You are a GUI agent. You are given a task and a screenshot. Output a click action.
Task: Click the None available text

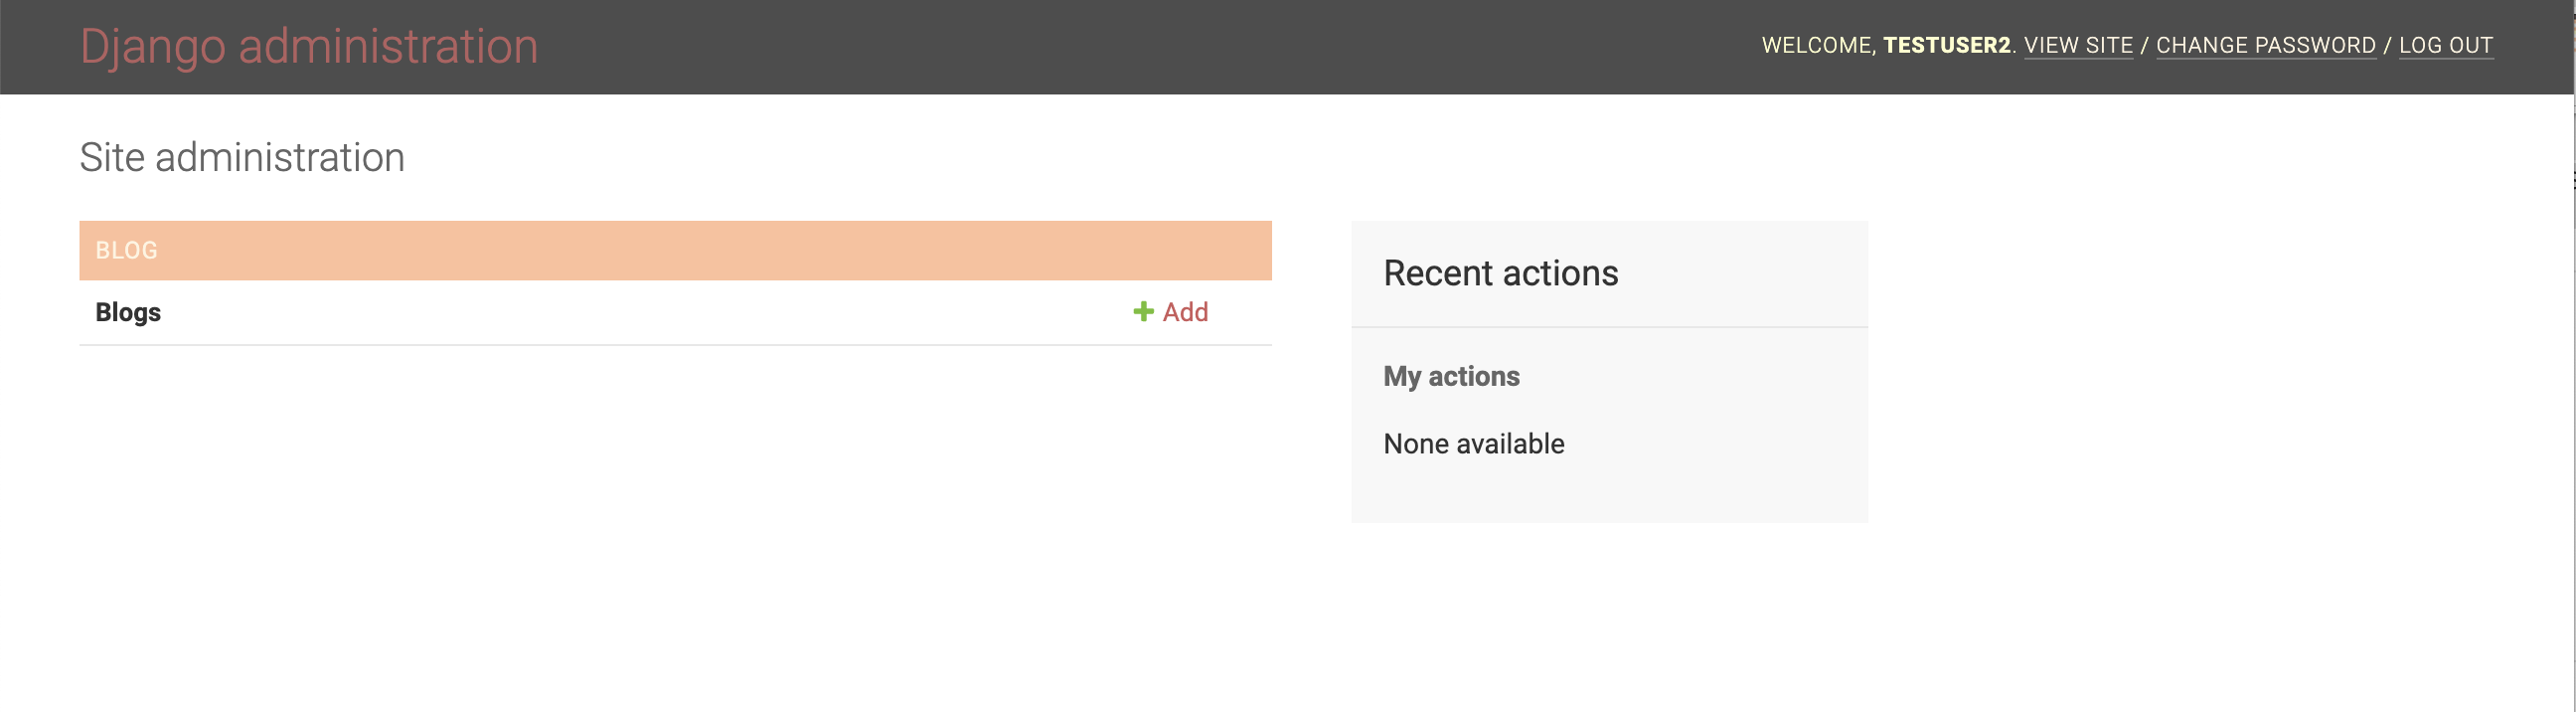point(1473,444)
